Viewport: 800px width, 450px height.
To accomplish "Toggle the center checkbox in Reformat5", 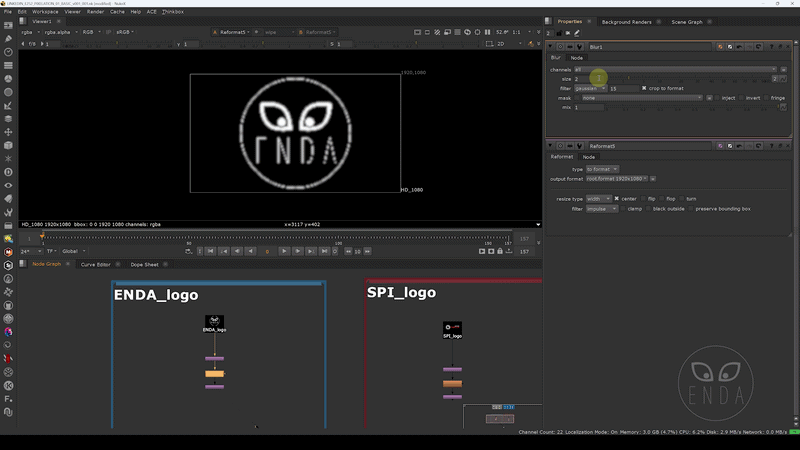I will (616, 198).
